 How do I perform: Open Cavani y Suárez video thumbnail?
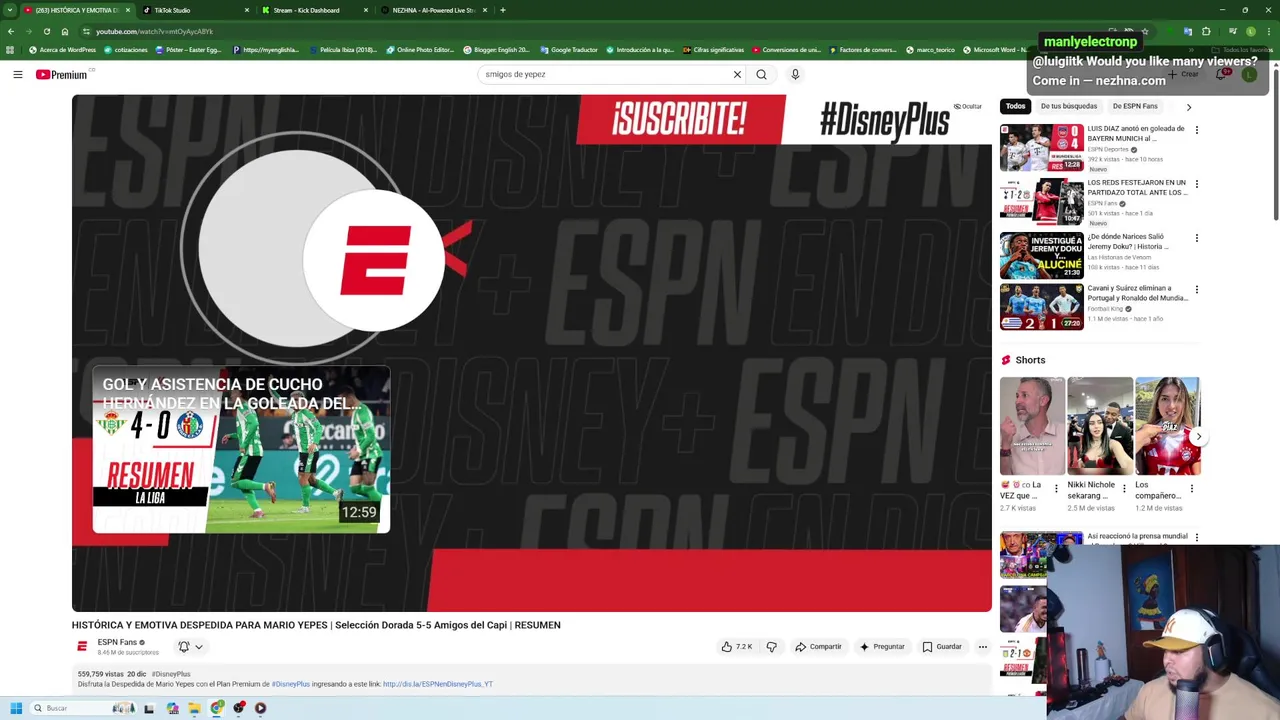point(1041,307)
